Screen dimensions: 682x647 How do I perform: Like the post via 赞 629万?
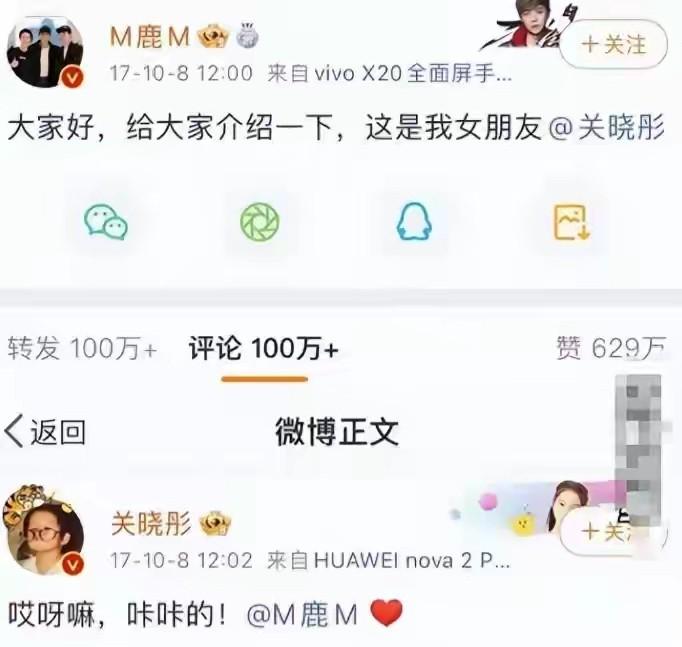(x=611, y=348)
